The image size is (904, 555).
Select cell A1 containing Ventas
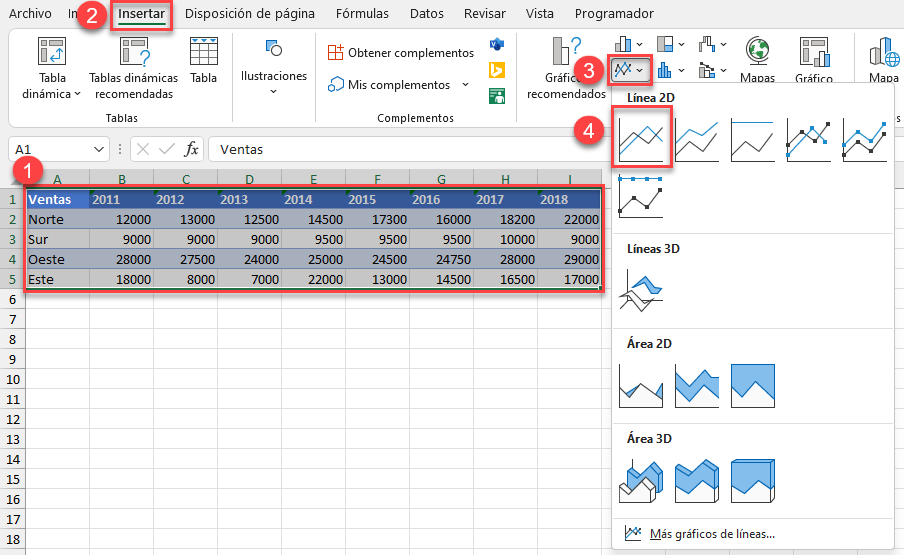(58, 199)
